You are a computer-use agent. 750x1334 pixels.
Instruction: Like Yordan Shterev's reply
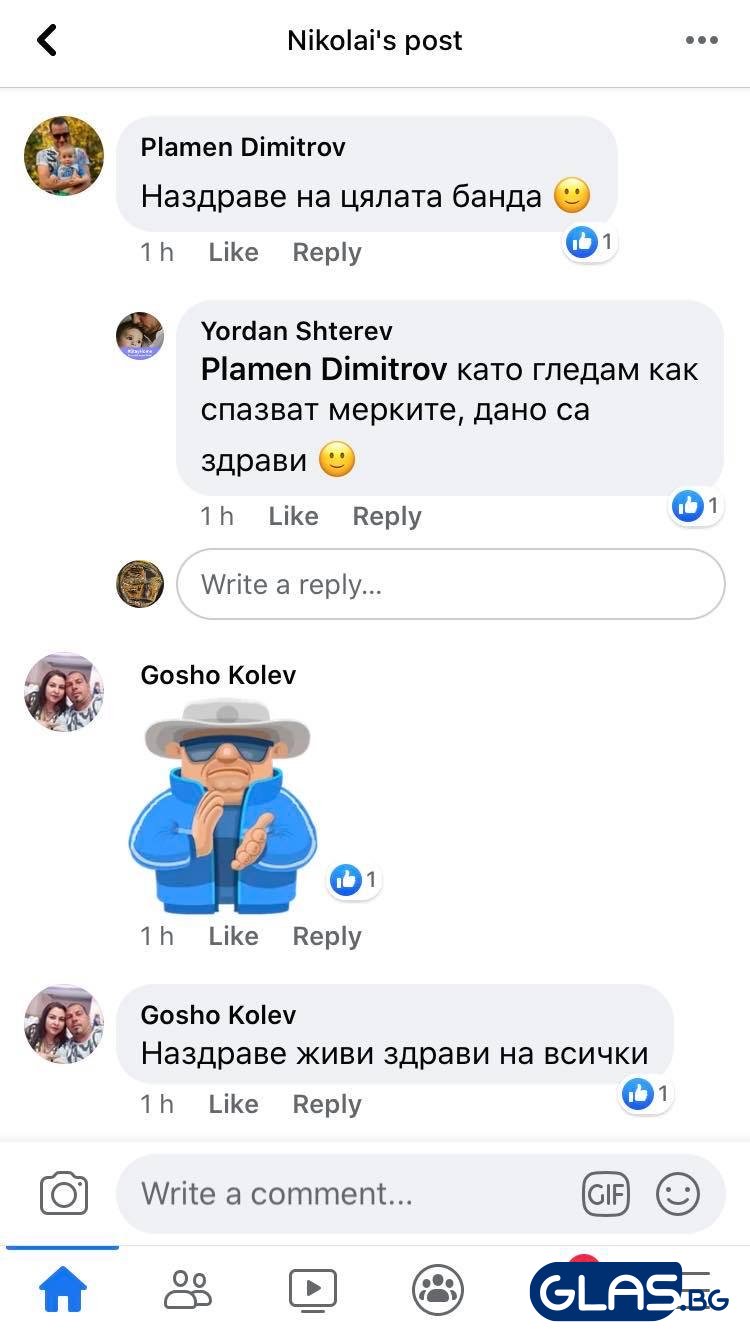(x=293, y=517)
